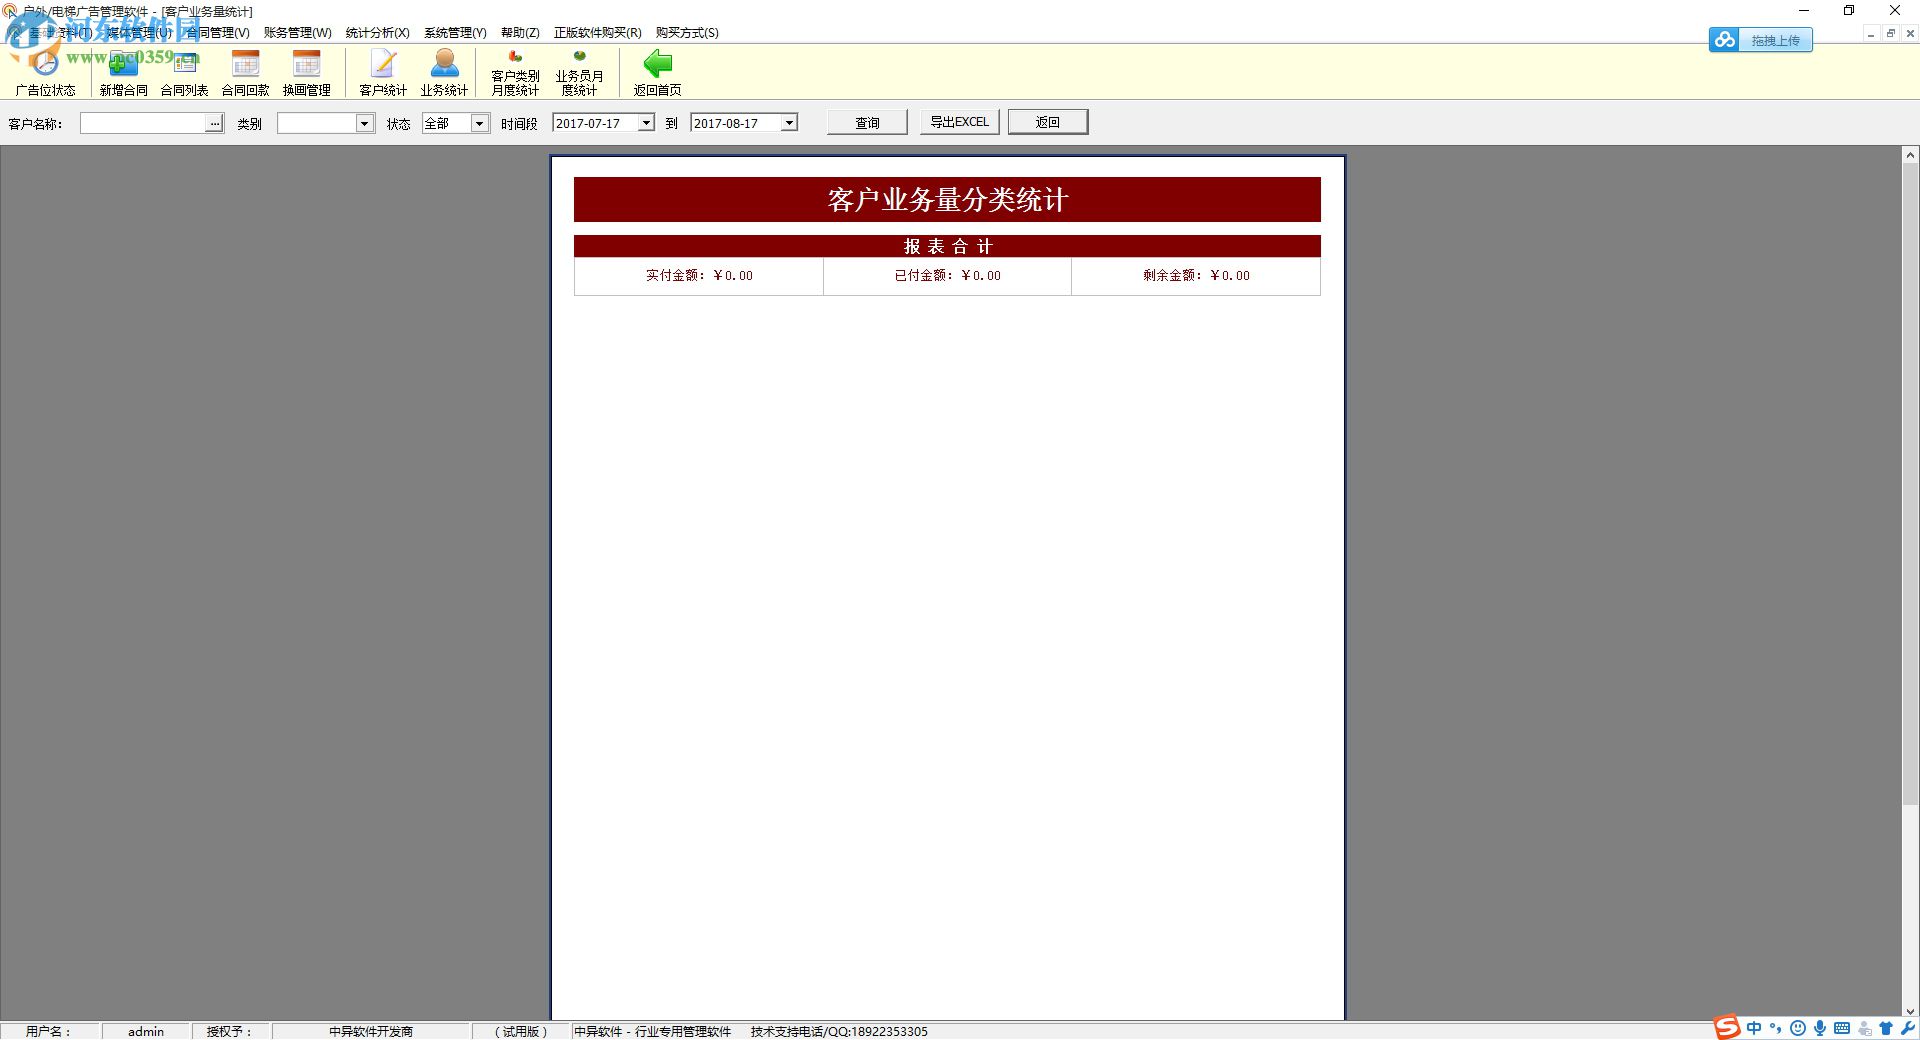This screenshot has width=1920, height=1040.
Task: Open 换画管理 in the toolbar
Action: click(x=306, y=73)
